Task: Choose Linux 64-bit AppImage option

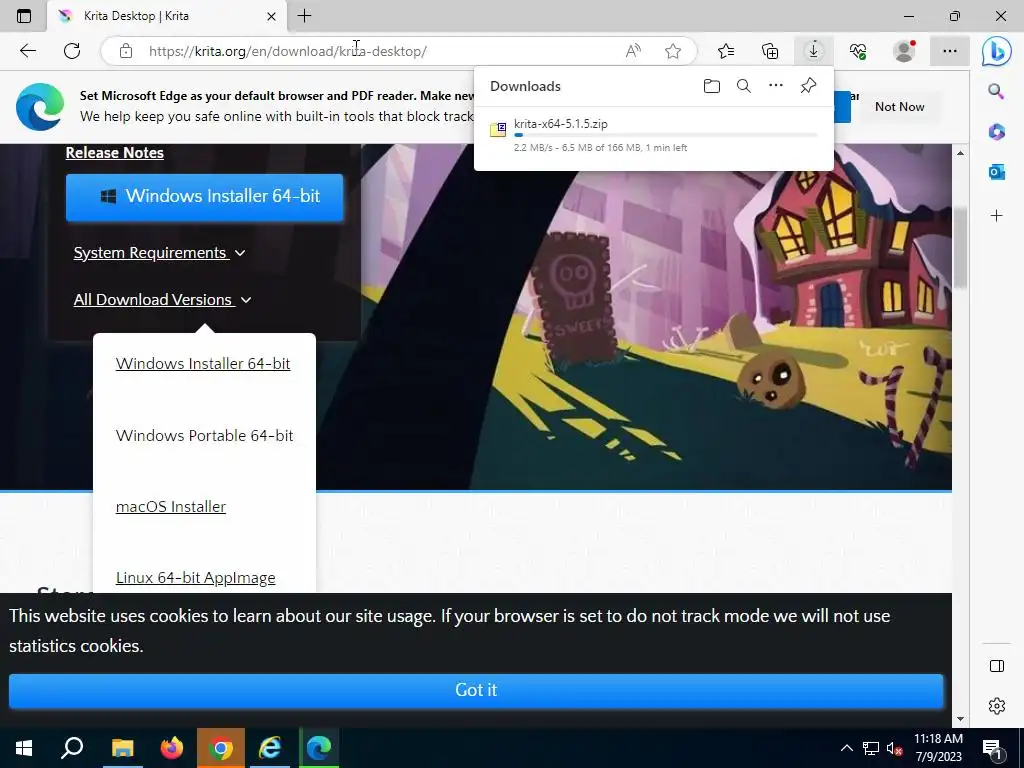Action: click(x=195, y=578)
